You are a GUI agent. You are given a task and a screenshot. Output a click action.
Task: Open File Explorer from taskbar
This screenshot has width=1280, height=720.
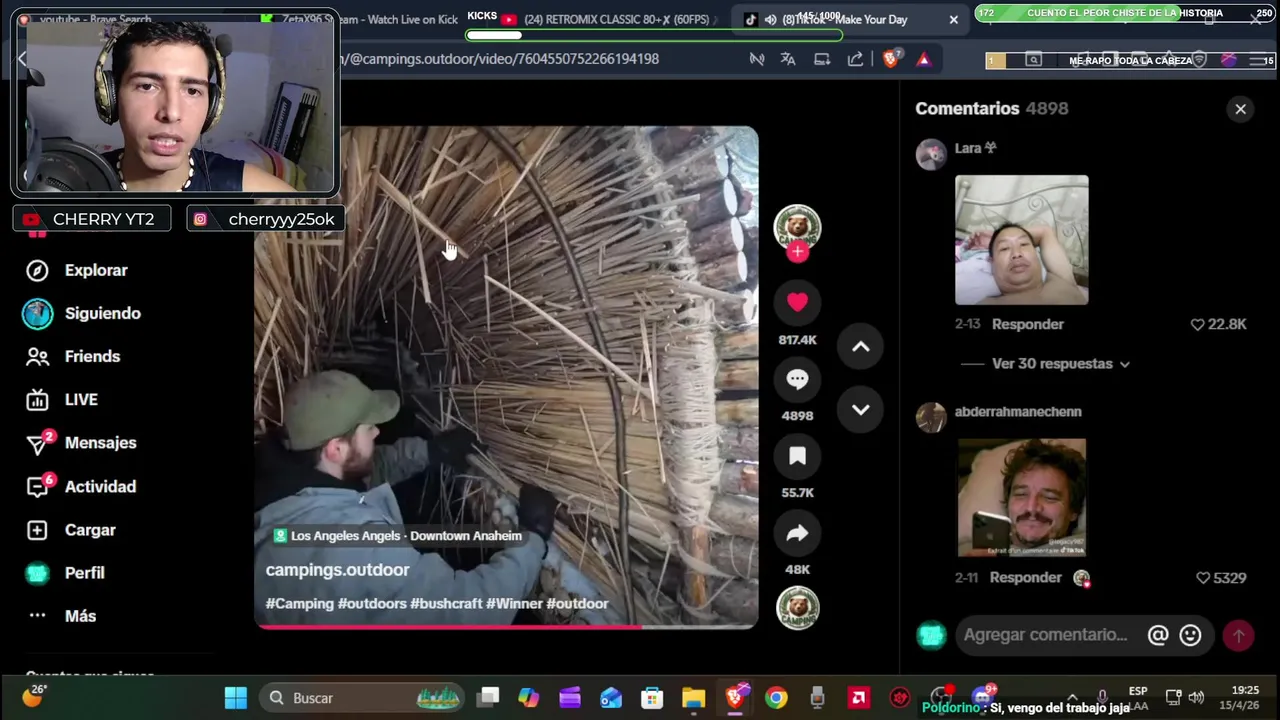coord(693,698)
